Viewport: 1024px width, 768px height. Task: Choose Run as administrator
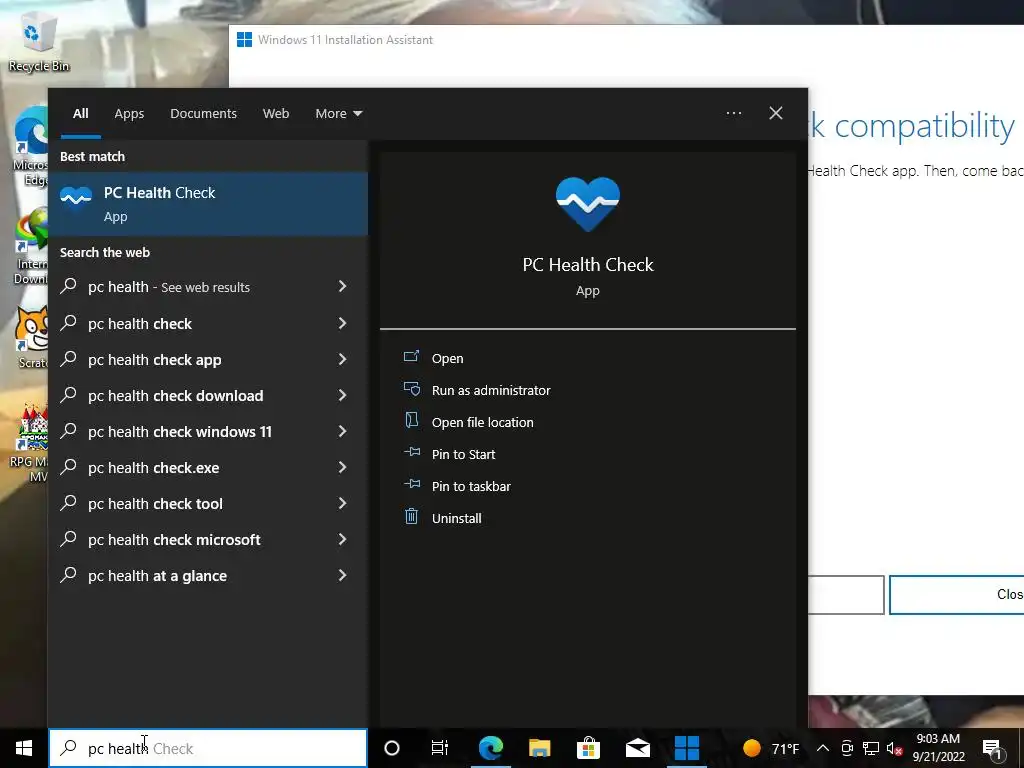pyautogui.click(x=491, y=390)
